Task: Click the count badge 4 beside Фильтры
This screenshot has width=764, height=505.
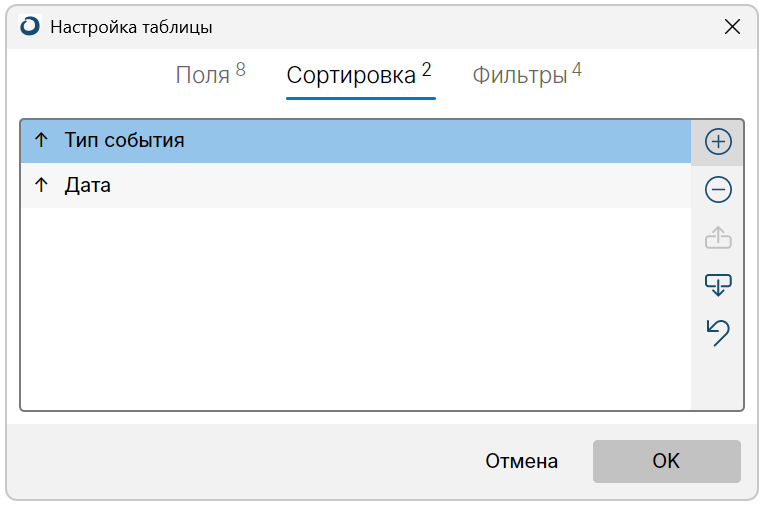Action: click(577, 69)
